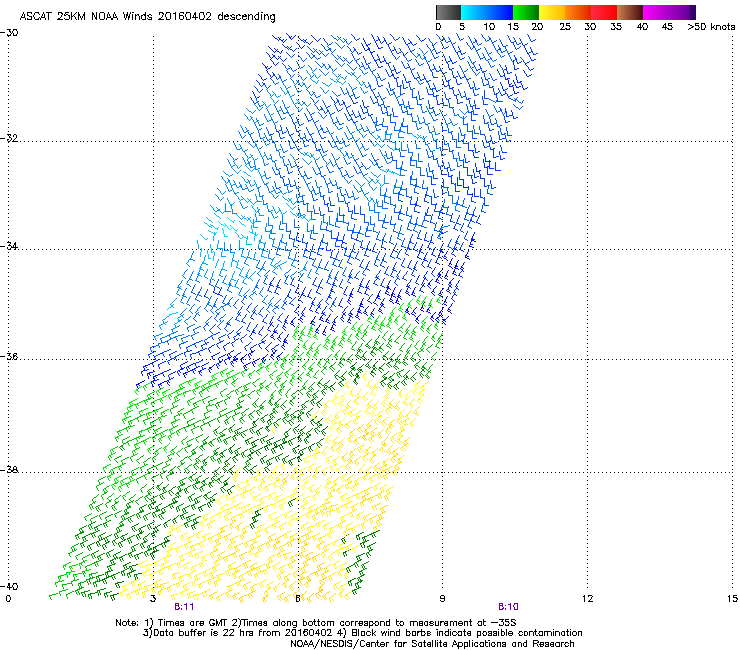
Task: Click the orange 25-30 knots legend color
Action: click(578, 12)
